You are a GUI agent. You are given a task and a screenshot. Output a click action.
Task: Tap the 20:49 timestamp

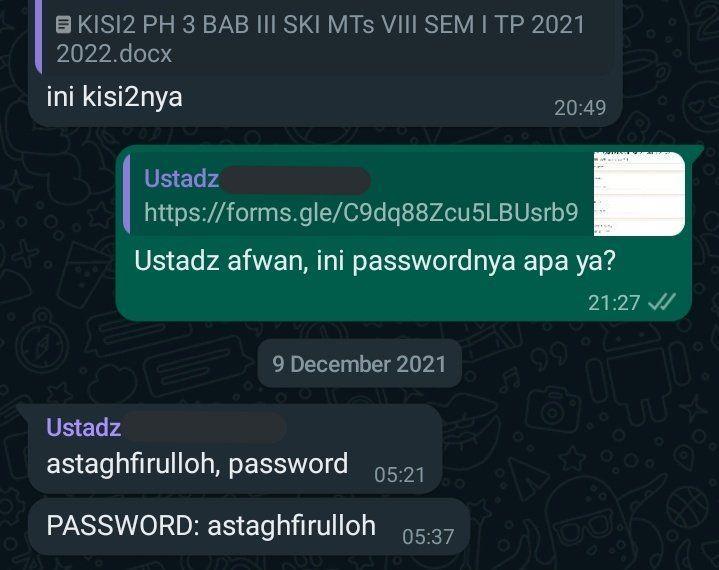pyautogui.click(x=580, y=108)
